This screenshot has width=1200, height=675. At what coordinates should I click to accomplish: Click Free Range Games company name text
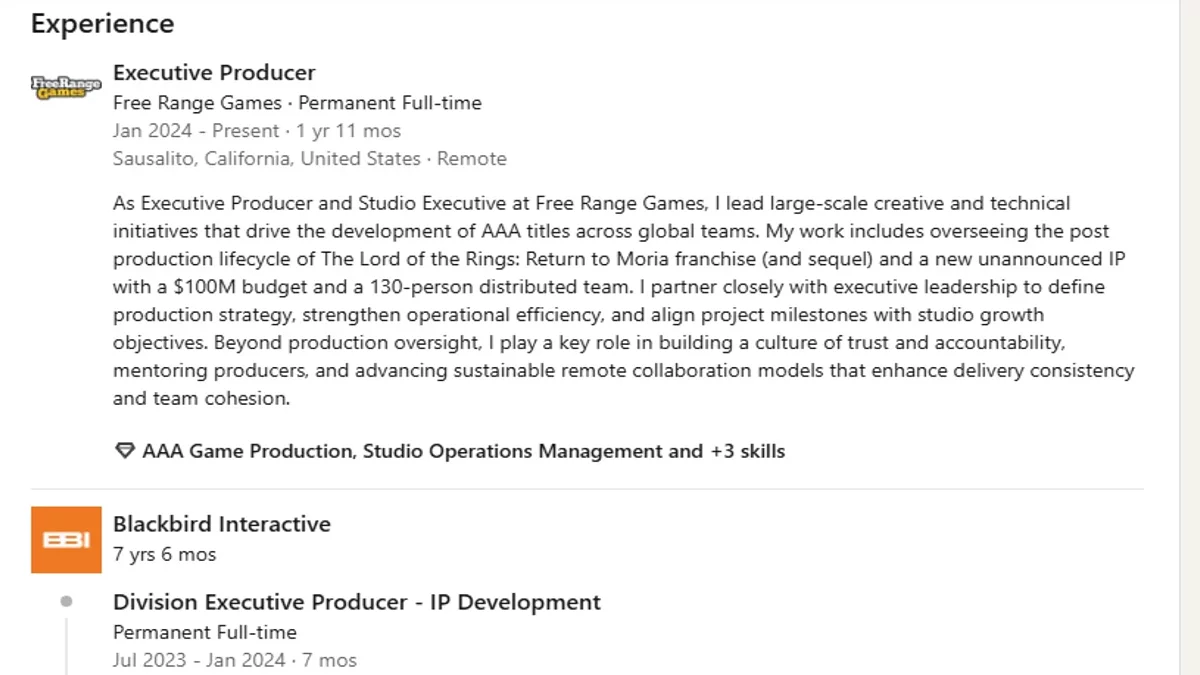click(x=197, y=103)
